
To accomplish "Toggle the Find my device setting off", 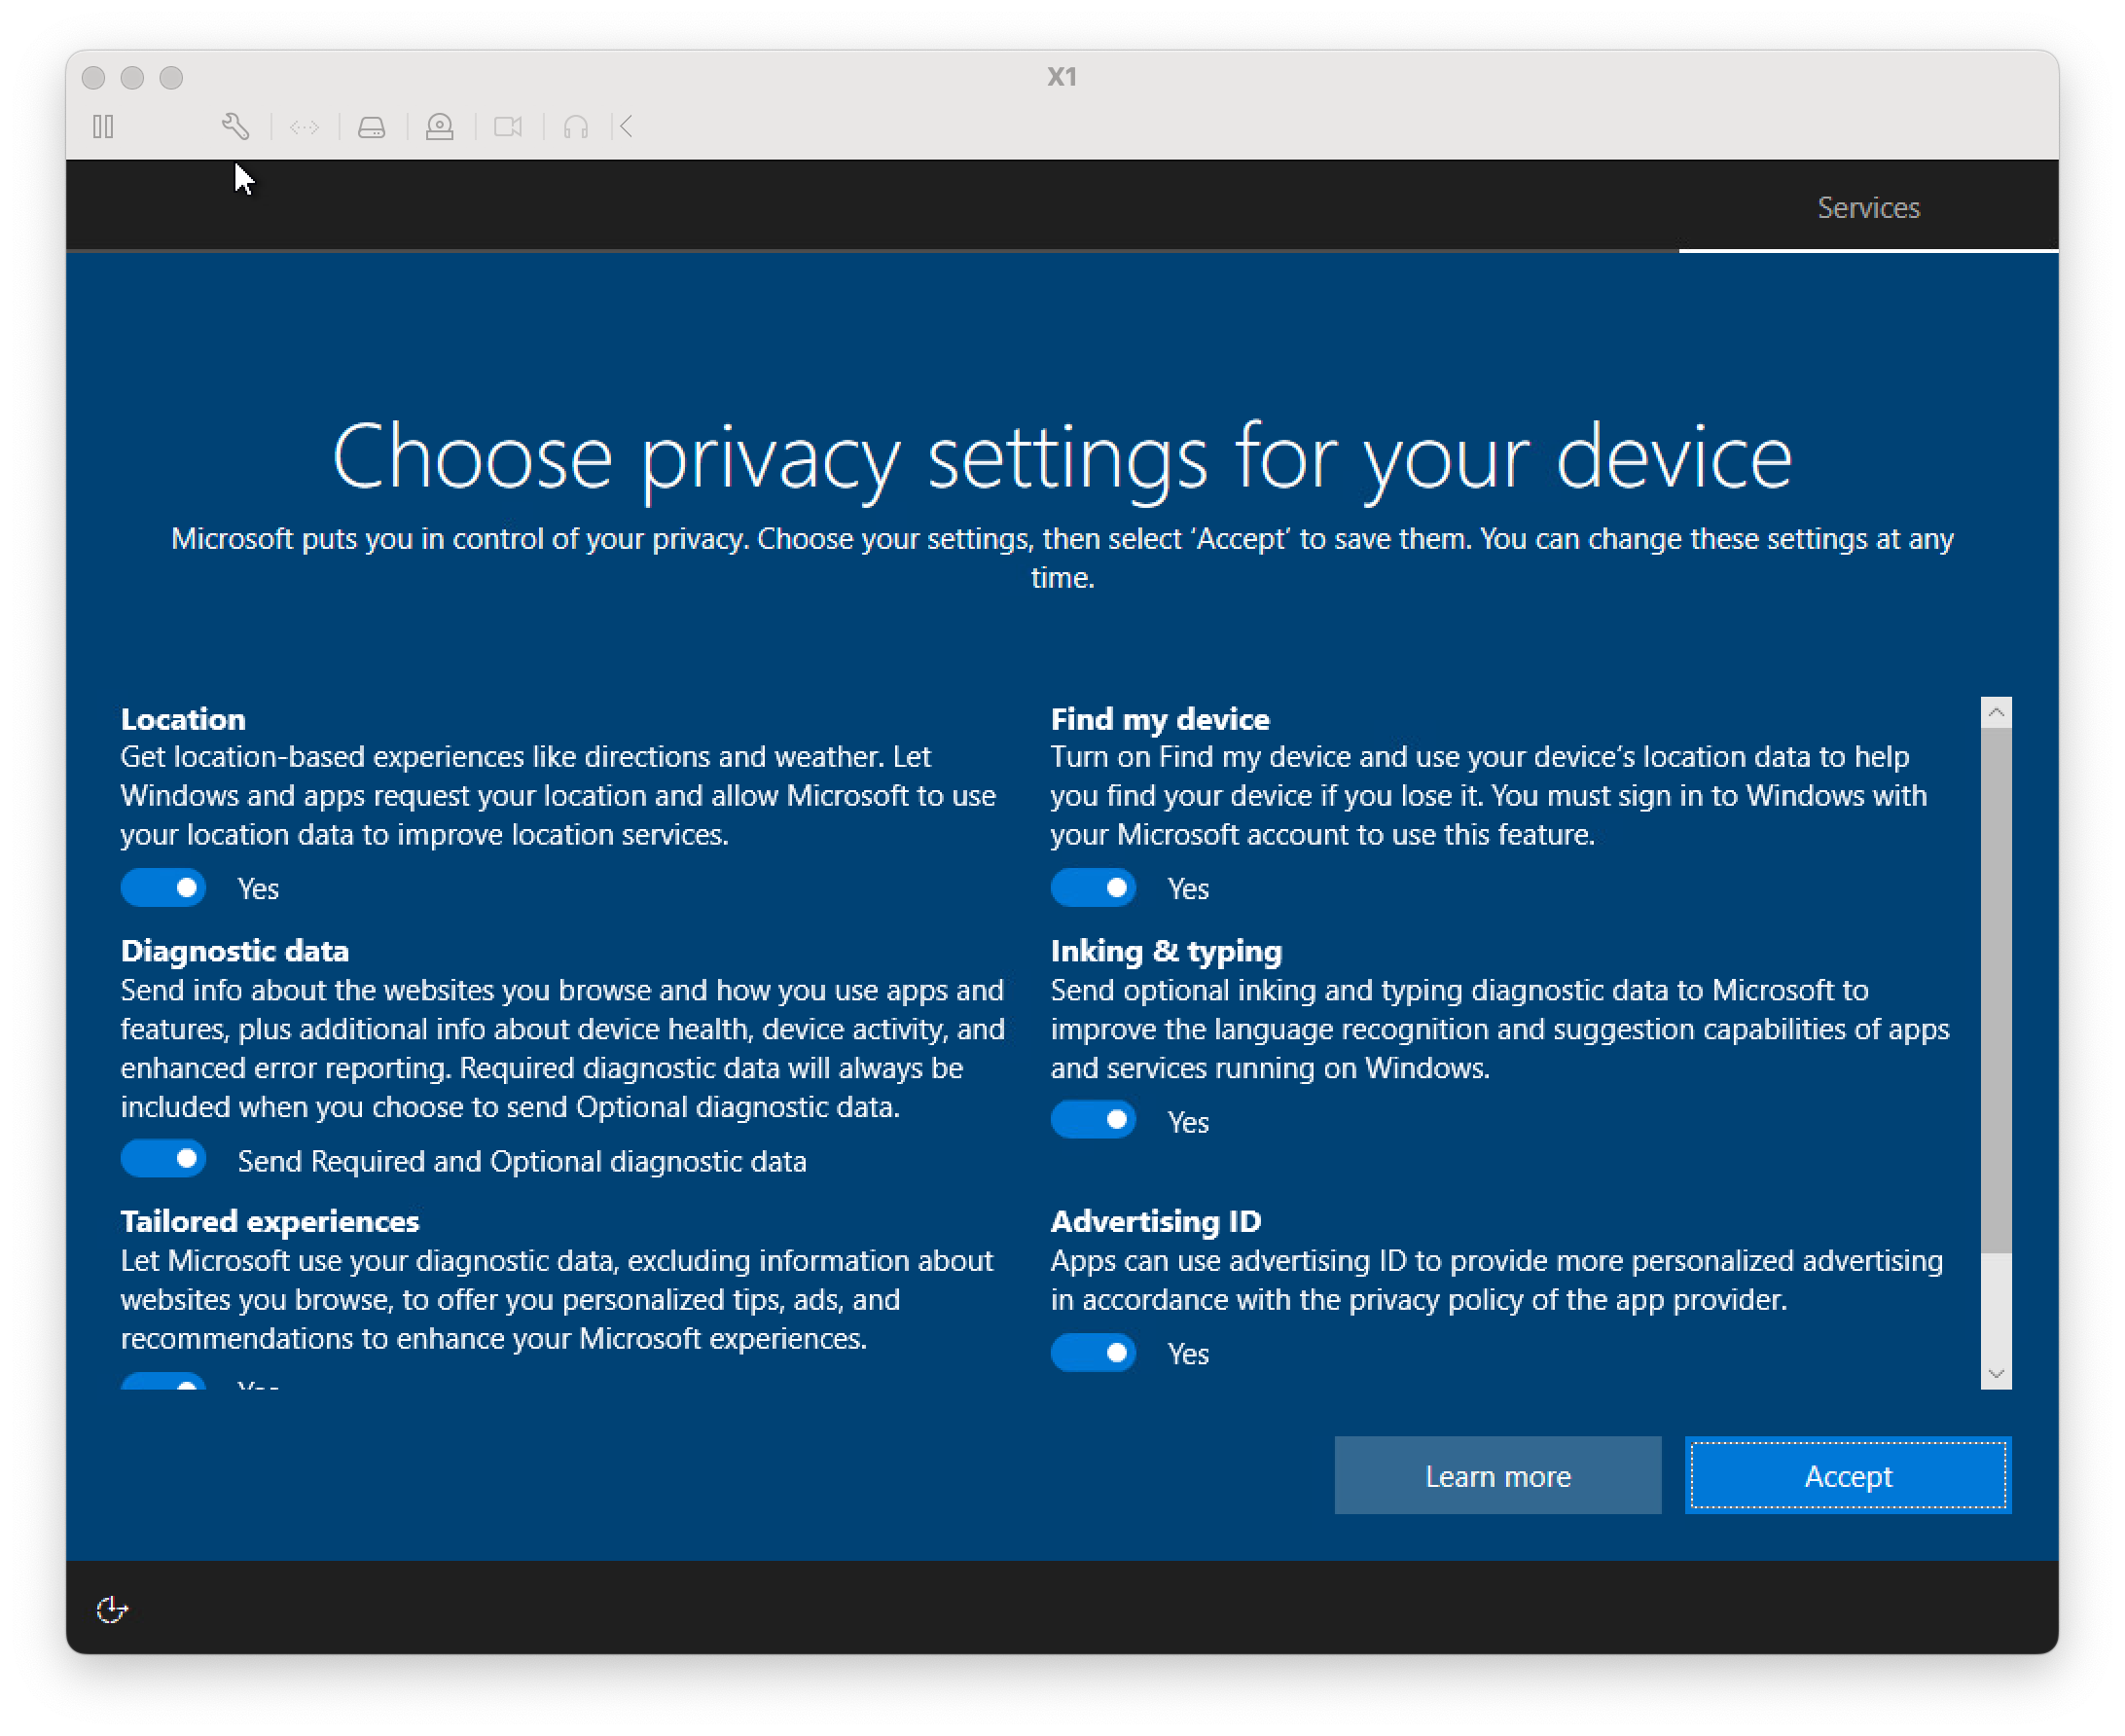I will coord(1095,888).
